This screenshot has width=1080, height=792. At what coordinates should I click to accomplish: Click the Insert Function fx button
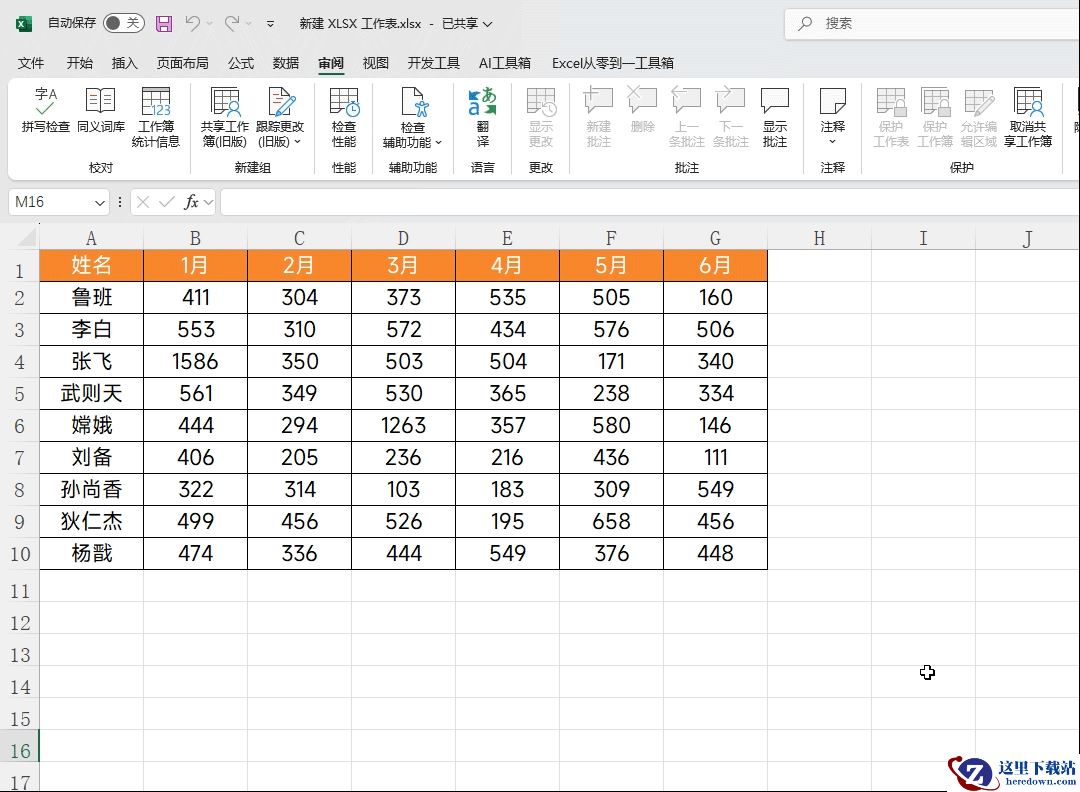(x=191, y=202)
